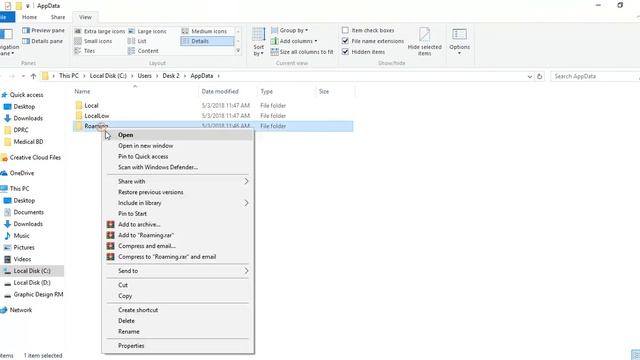
Task: Open the Sort by dropdown
Action: coord(258,41)
